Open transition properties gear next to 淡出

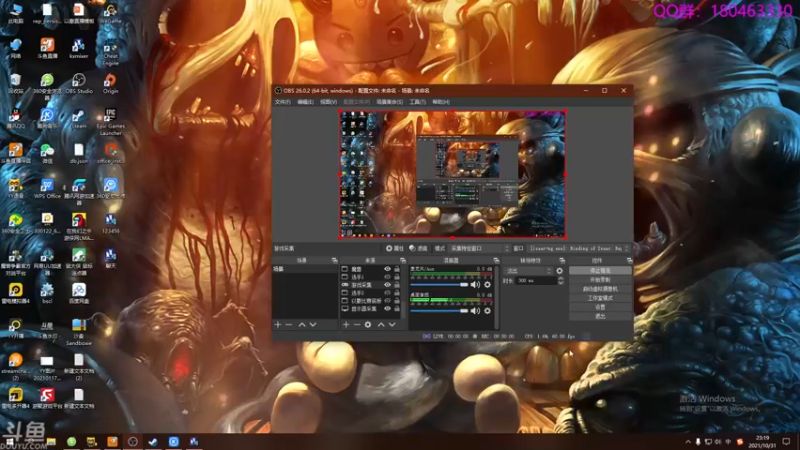point(560,271)
